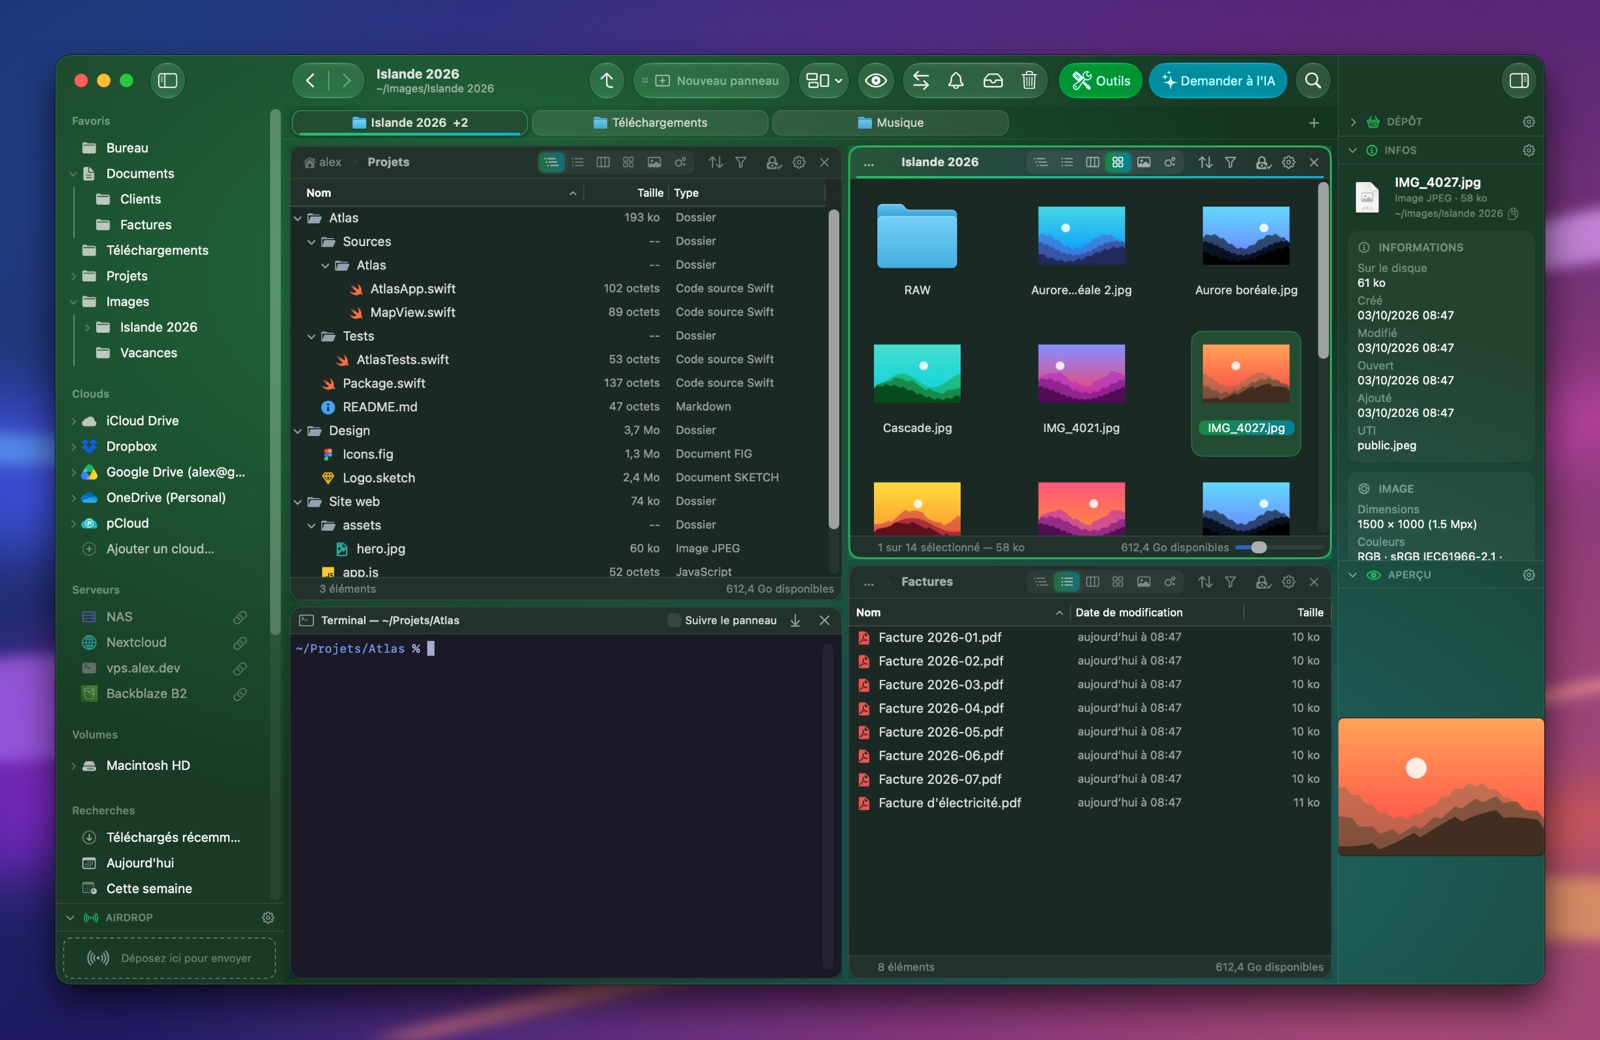Enable the Suivre le panneau checkbox
The height and width of the screenshot is (1040, 1600).
[674, 620]
